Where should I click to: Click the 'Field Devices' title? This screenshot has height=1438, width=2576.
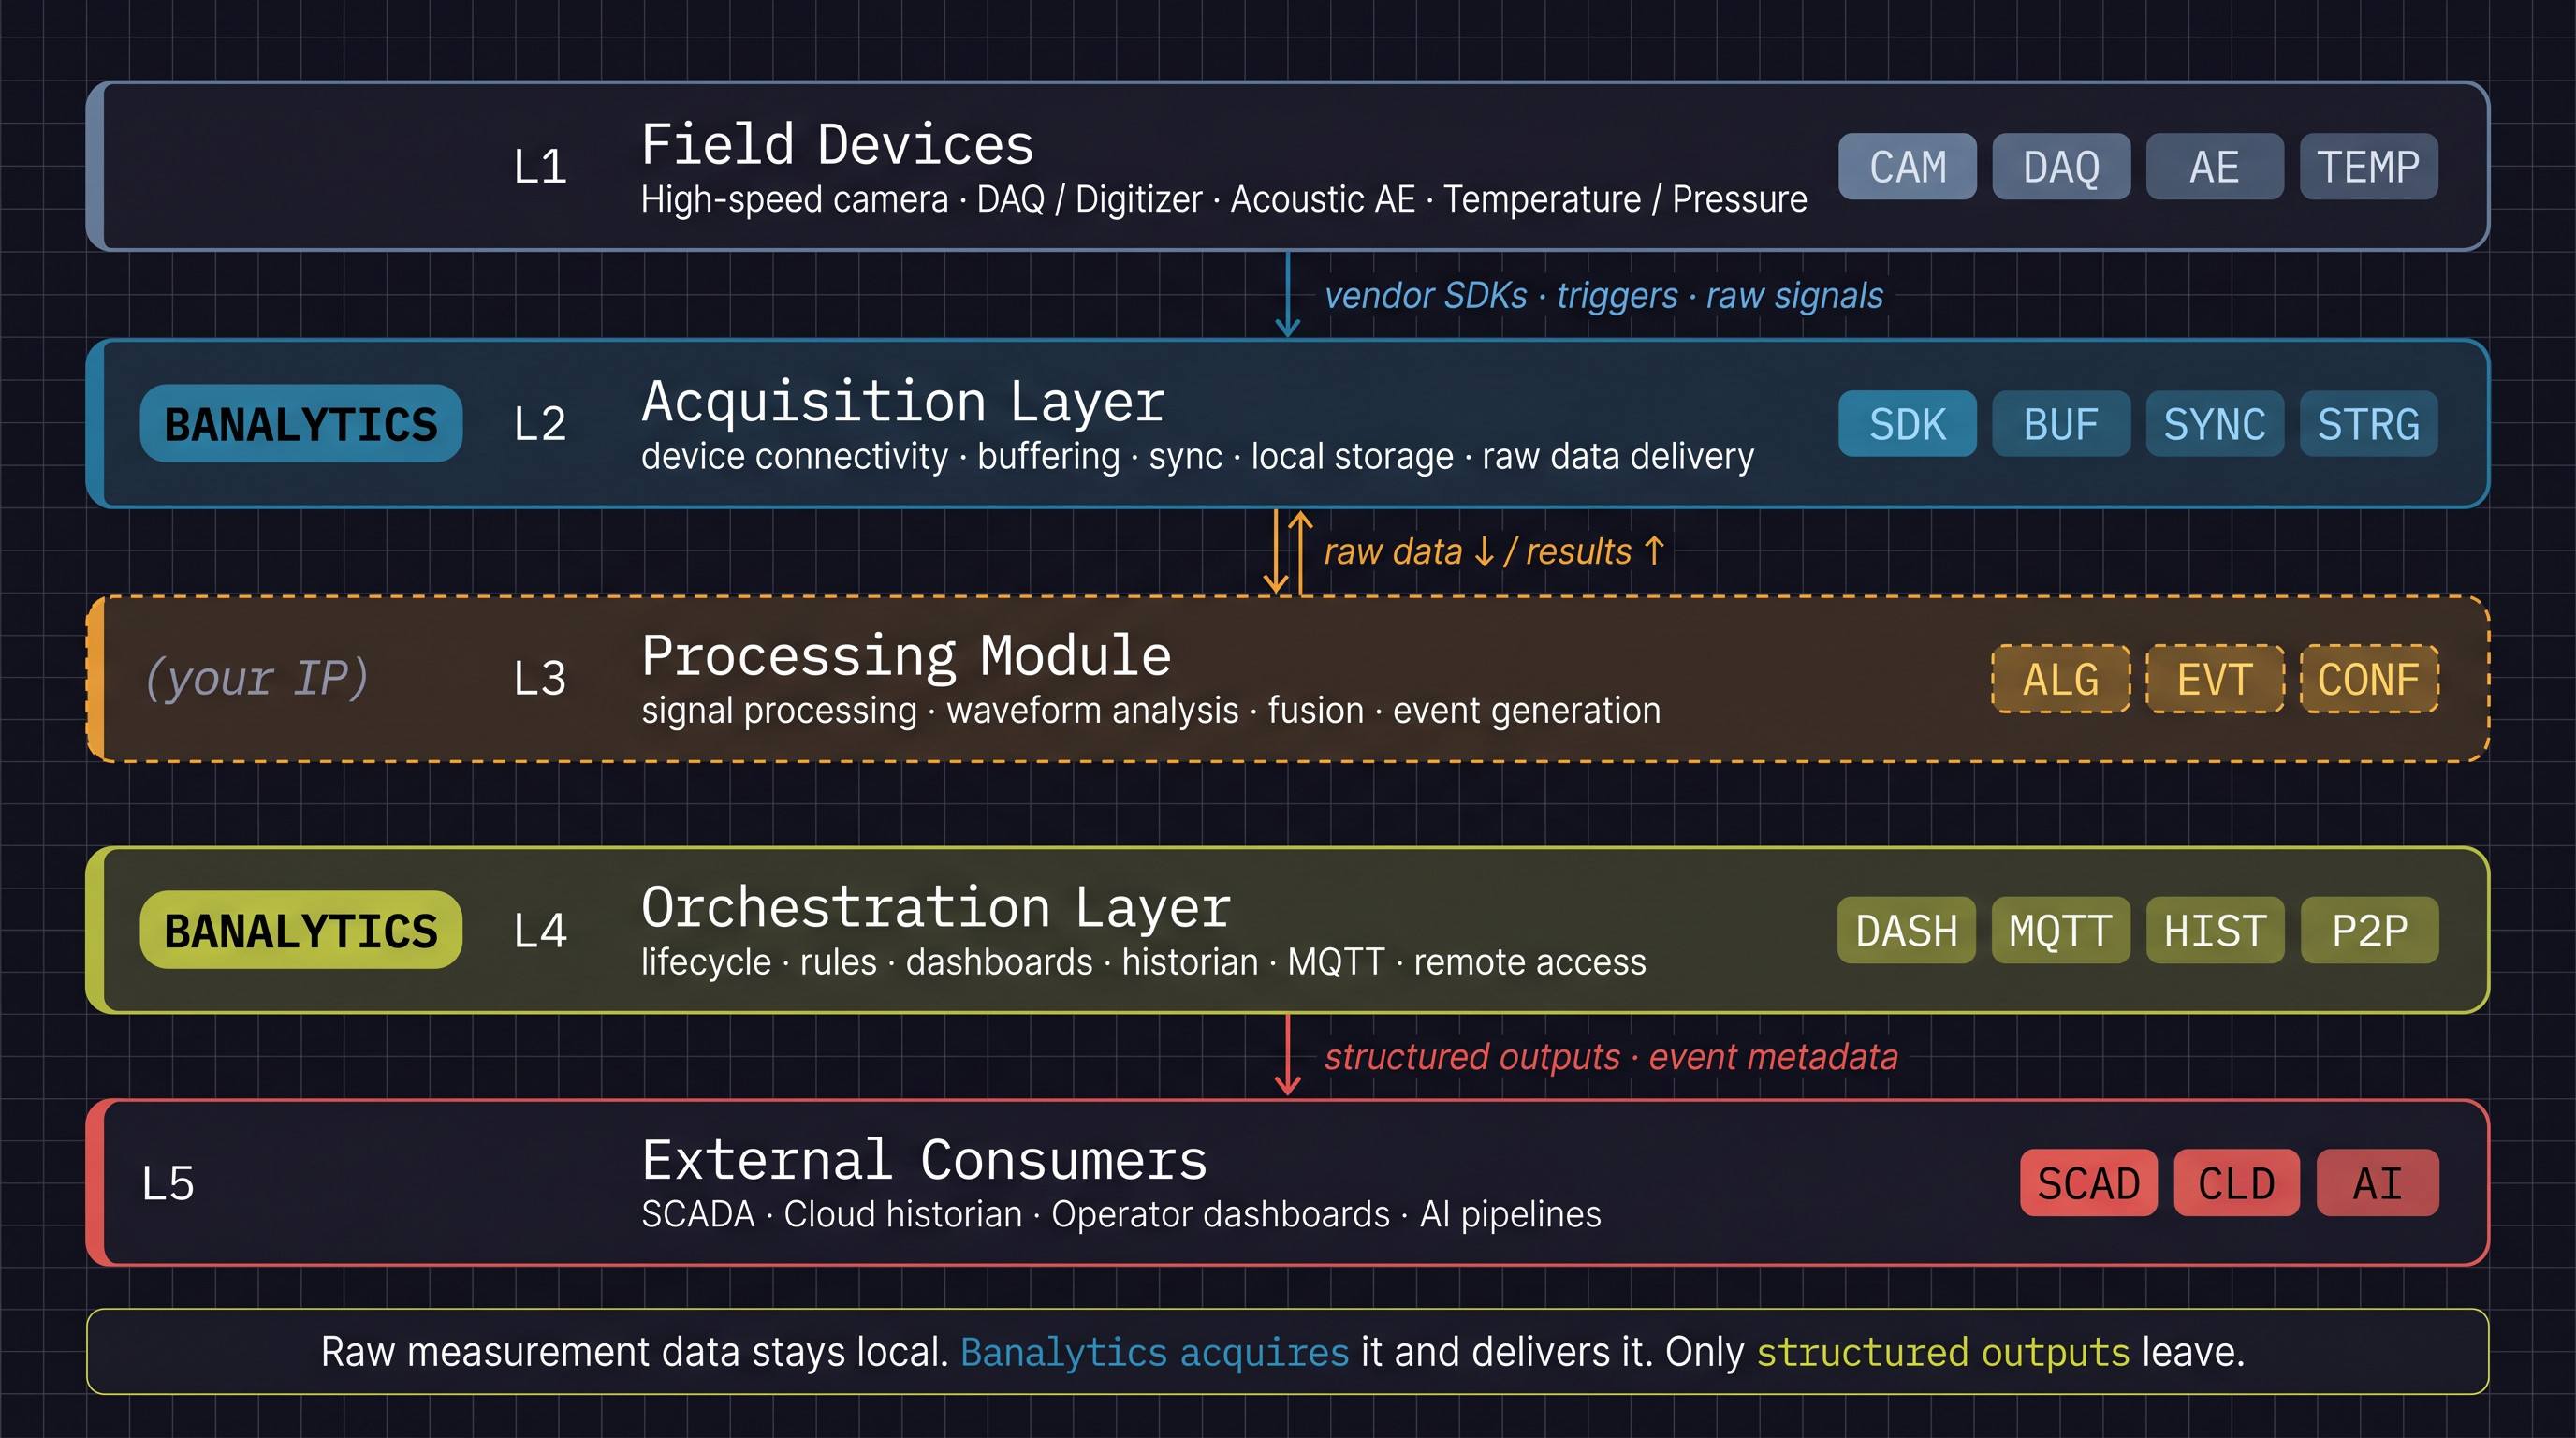point(837,144)
